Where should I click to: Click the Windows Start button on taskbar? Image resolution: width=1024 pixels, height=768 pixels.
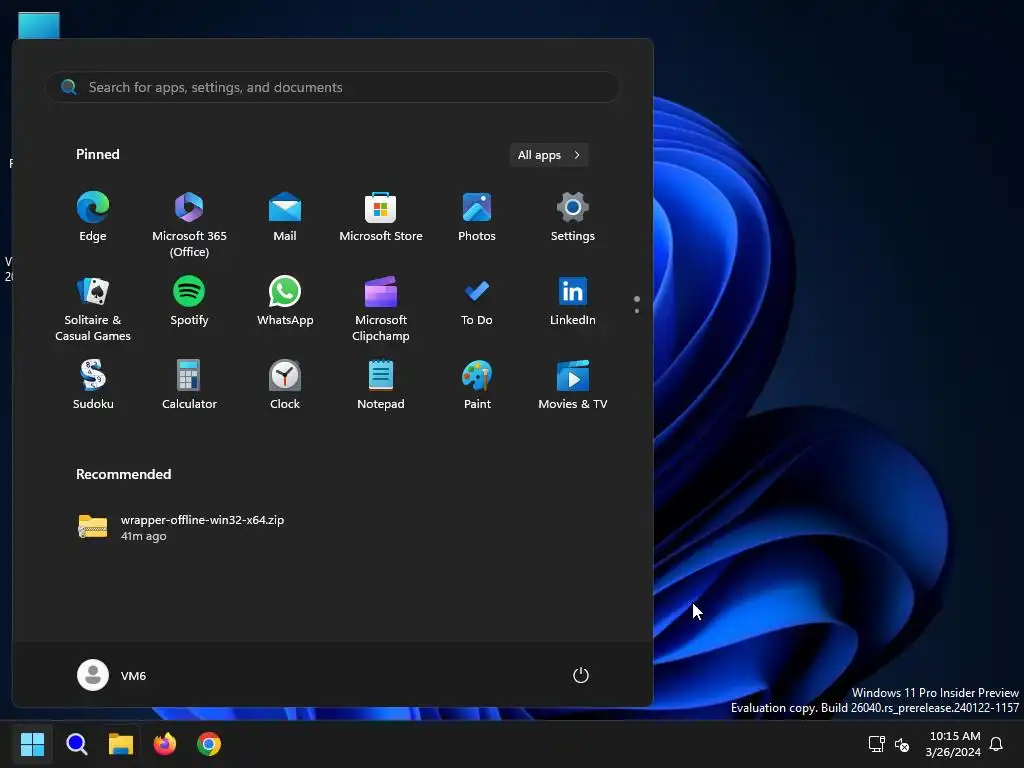[x=32, y=744]
